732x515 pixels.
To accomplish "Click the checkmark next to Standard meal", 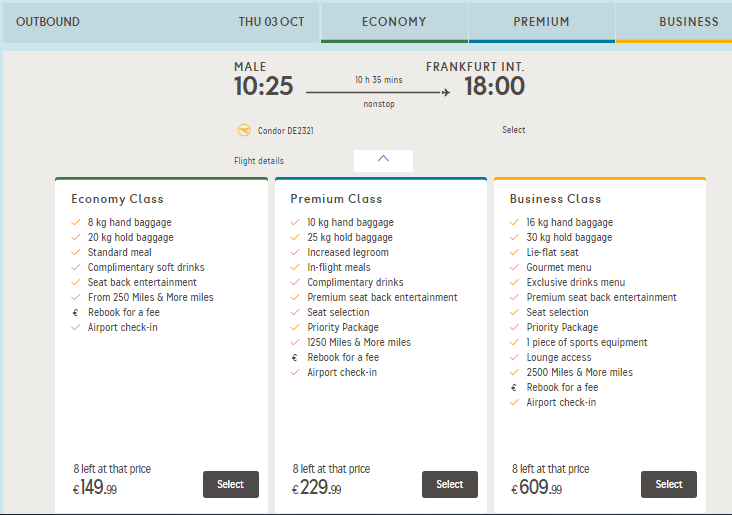I will coord(75,253).
